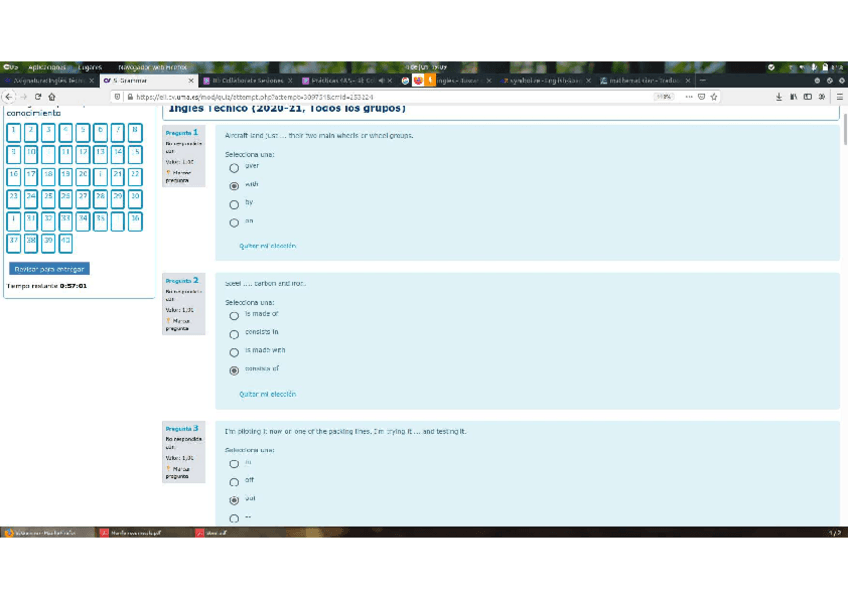
Task: Select 'out' for question 3
Action: 234,500
